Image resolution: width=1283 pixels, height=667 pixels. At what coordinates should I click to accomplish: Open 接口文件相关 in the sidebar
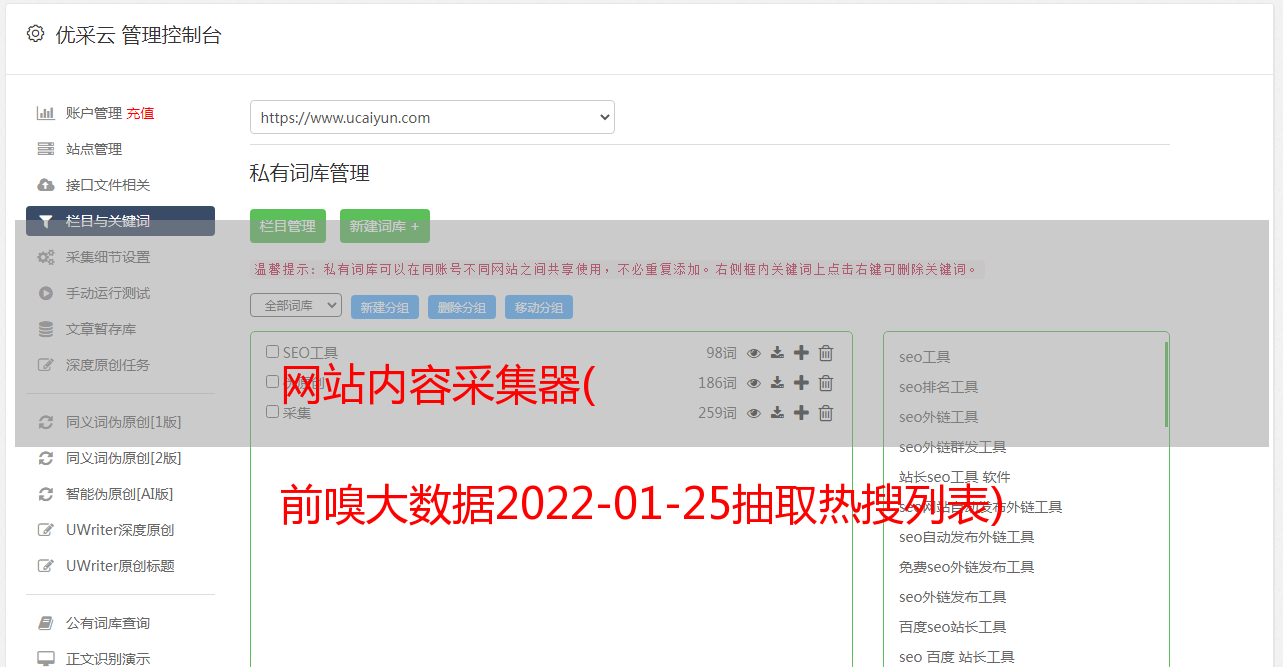pos(108,185)
